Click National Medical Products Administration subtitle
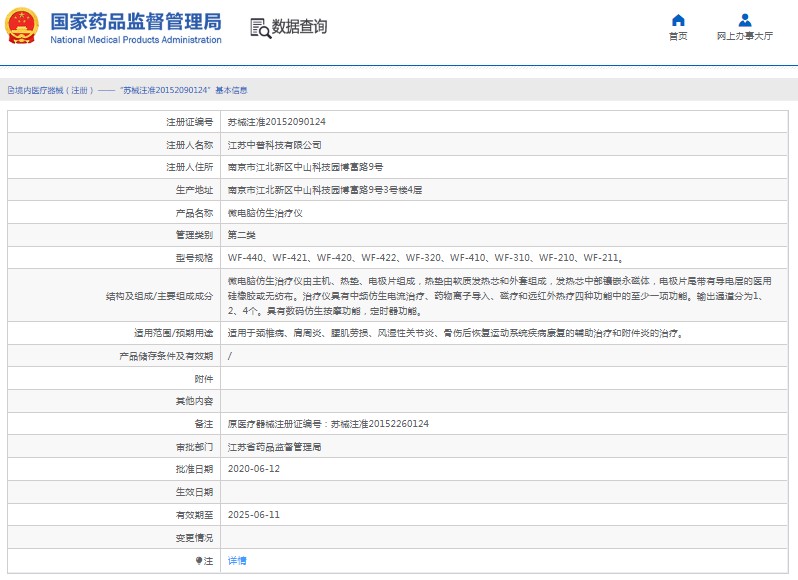Screen dimensions: 798x580 [x=135, y=40]
